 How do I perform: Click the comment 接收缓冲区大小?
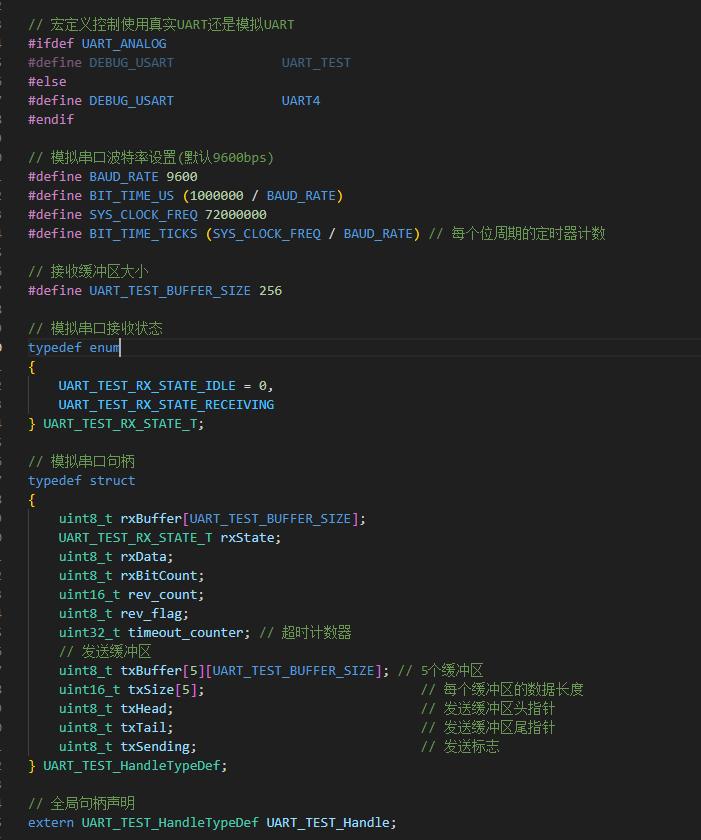(88, 272)
